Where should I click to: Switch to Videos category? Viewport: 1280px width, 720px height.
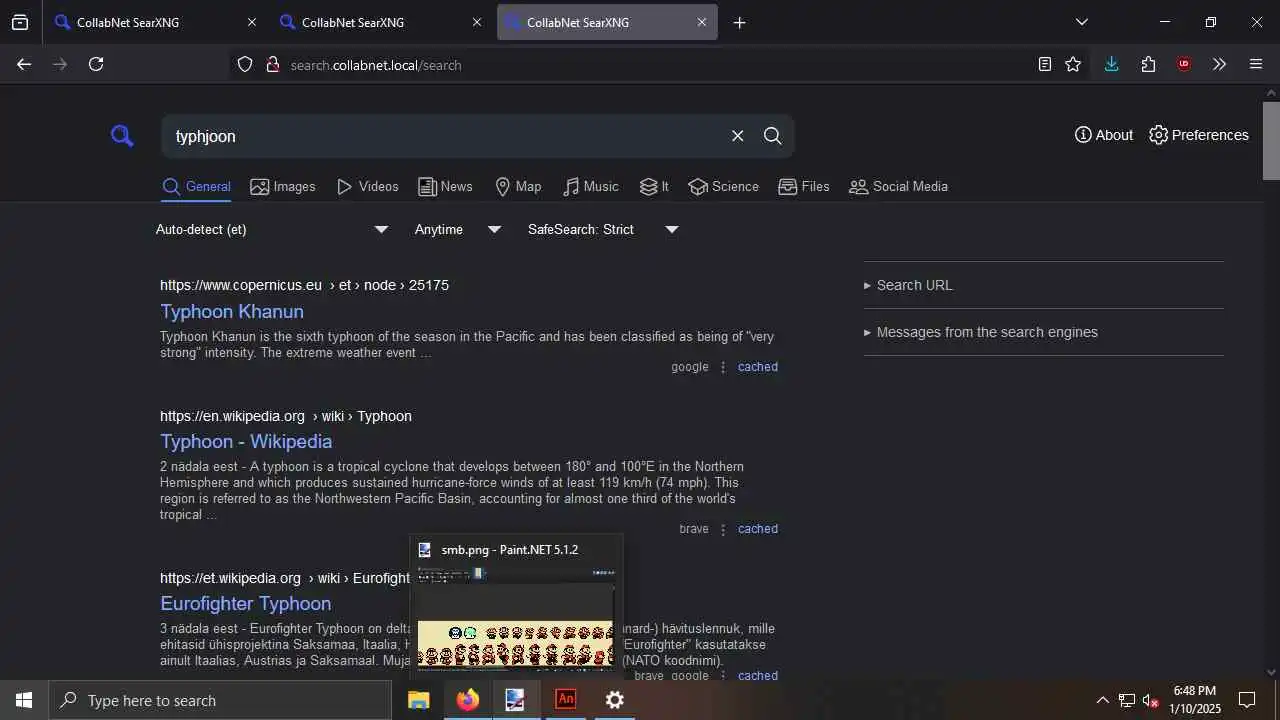coord(367,187)
